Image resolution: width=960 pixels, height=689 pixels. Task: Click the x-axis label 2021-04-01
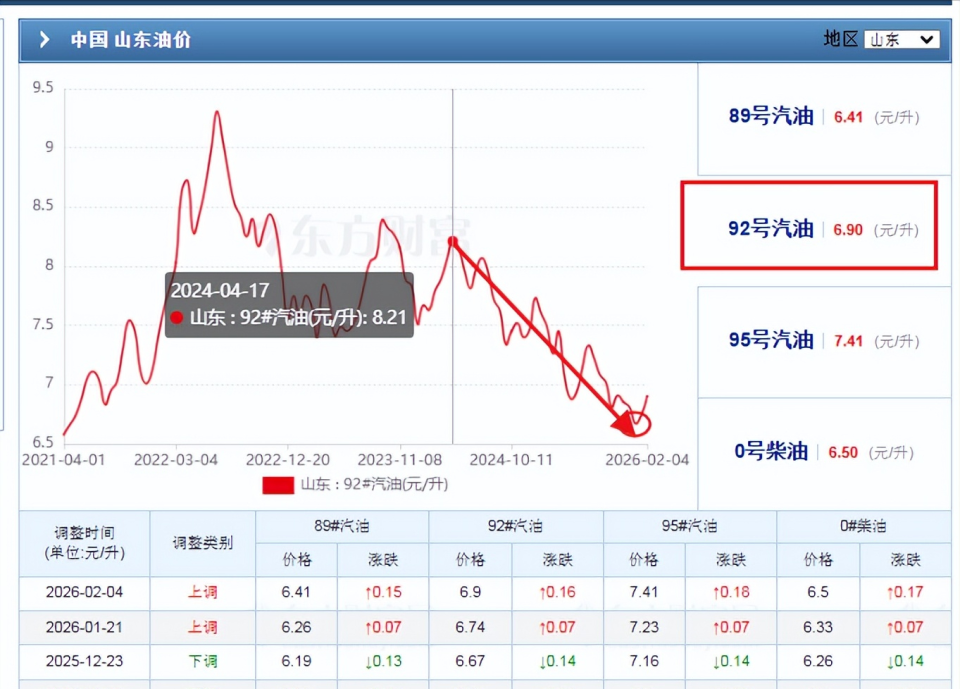(64, 459)
